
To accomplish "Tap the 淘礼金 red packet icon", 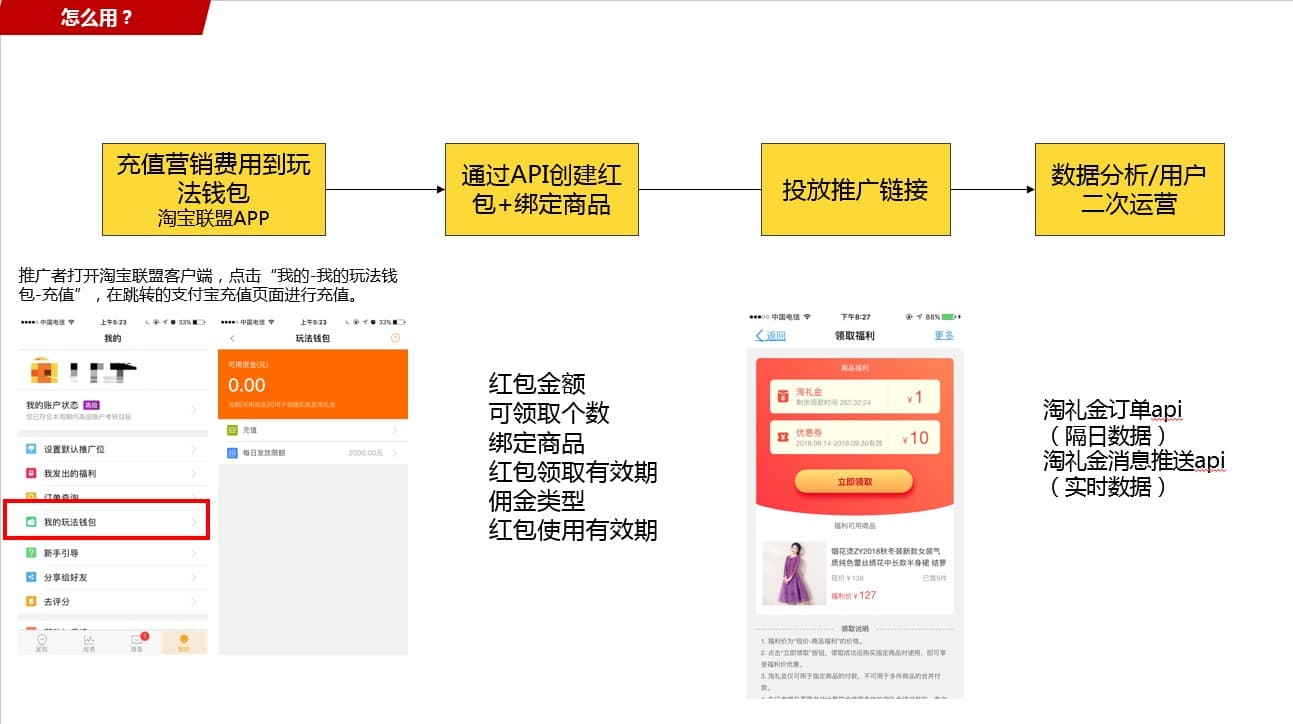I will (x=781, y=397).
